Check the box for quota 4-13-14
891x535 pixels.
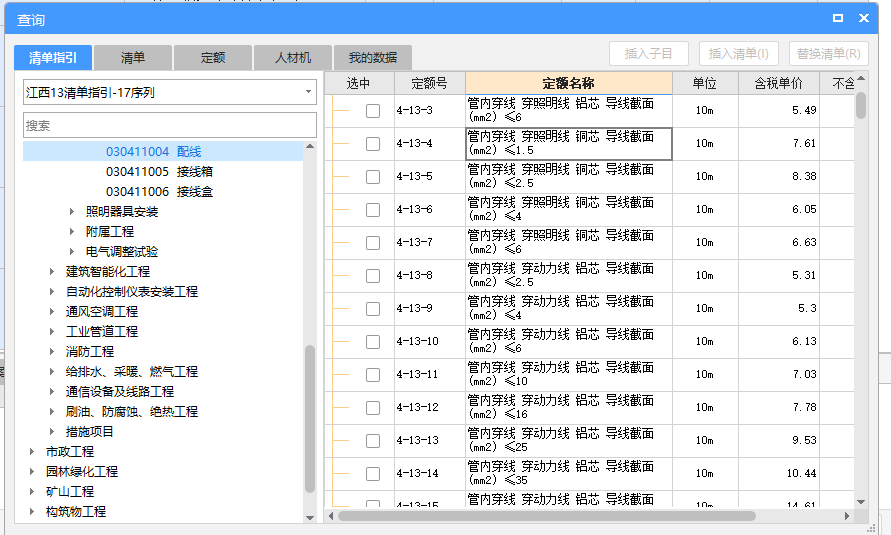tap(373, 473)
